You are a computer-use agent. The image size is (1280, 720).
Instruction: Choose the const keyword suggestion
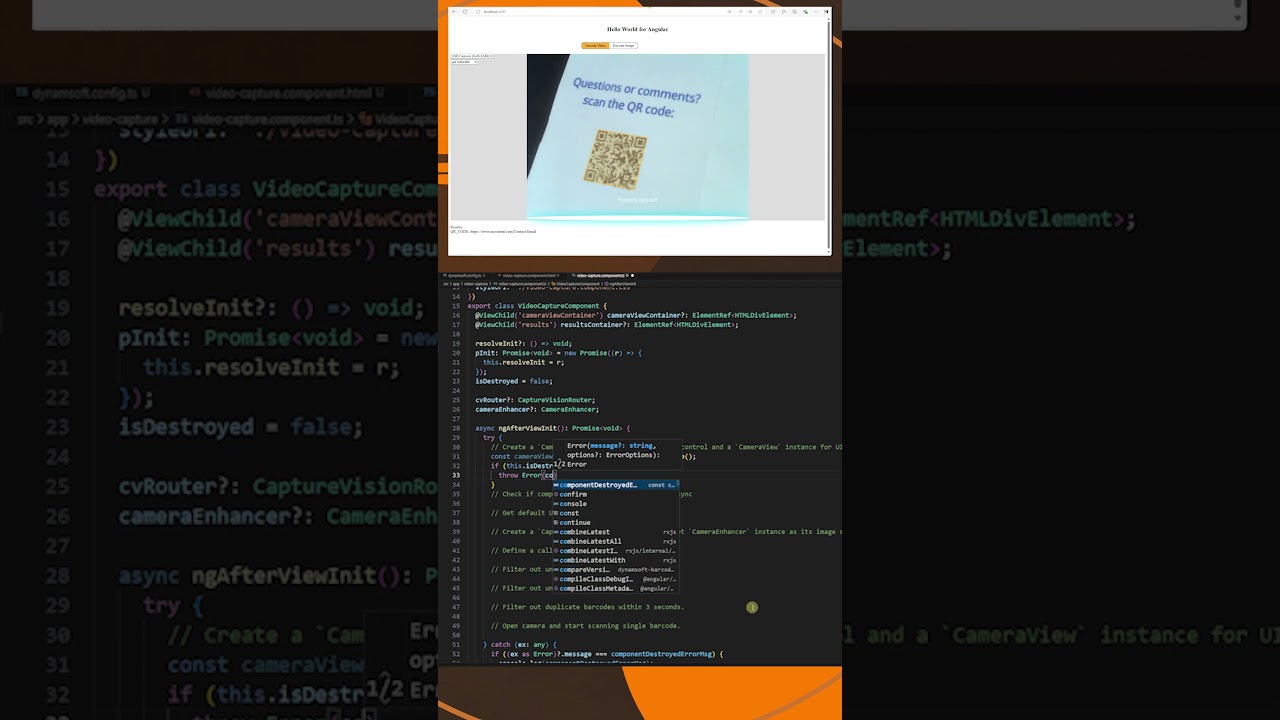(616, 513)
